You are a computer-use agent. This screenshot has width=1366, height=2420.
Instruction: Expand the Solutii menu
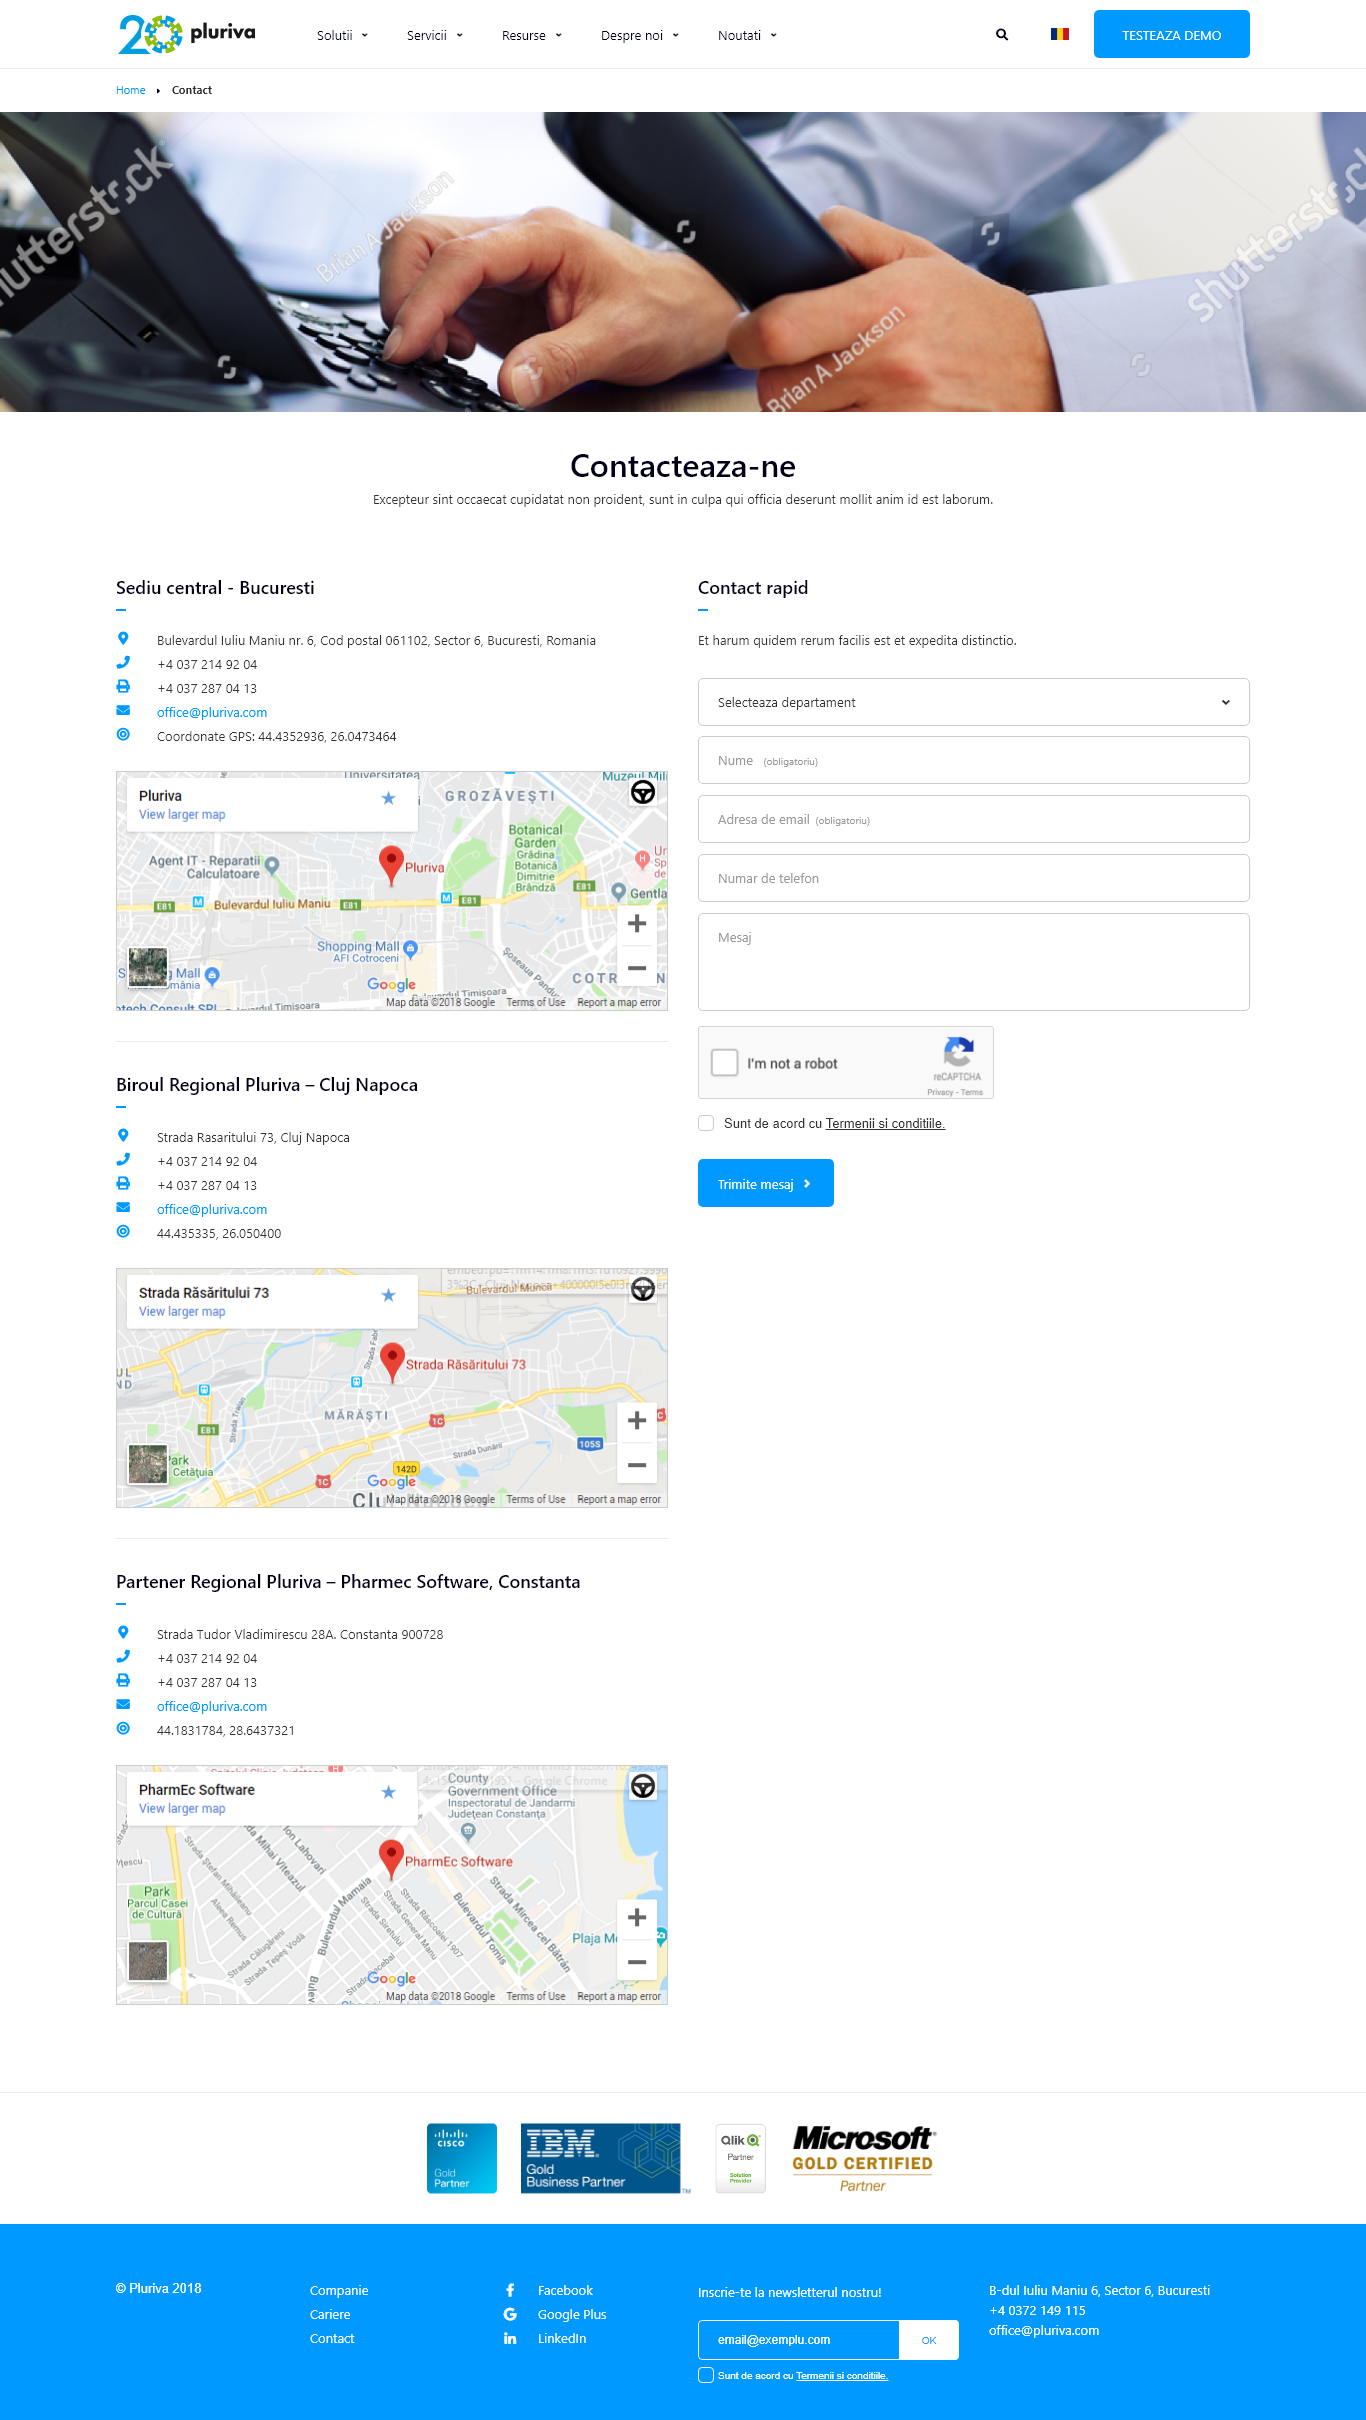tap(342, 35)
